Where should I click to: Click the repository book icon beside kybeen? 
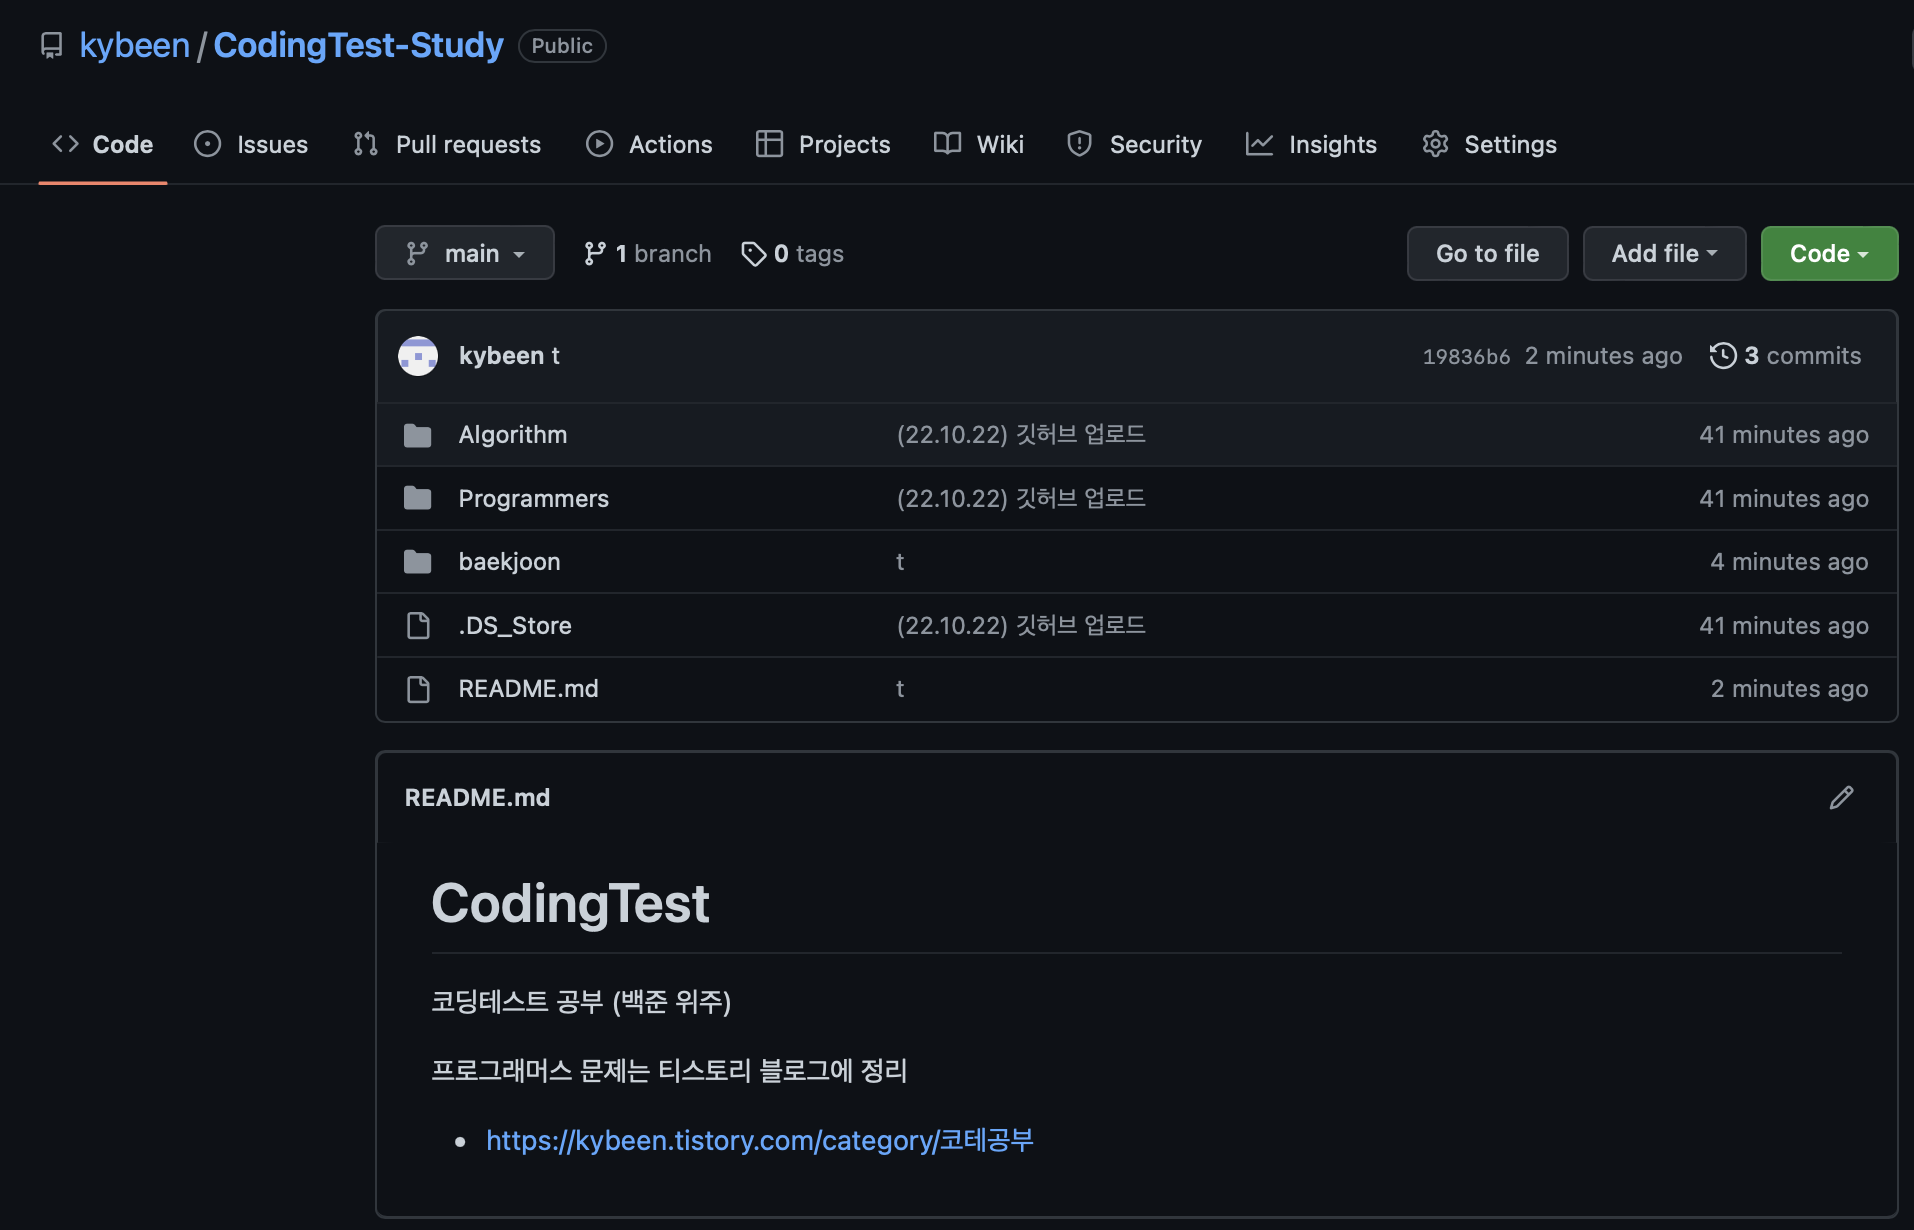coord(51,46)
